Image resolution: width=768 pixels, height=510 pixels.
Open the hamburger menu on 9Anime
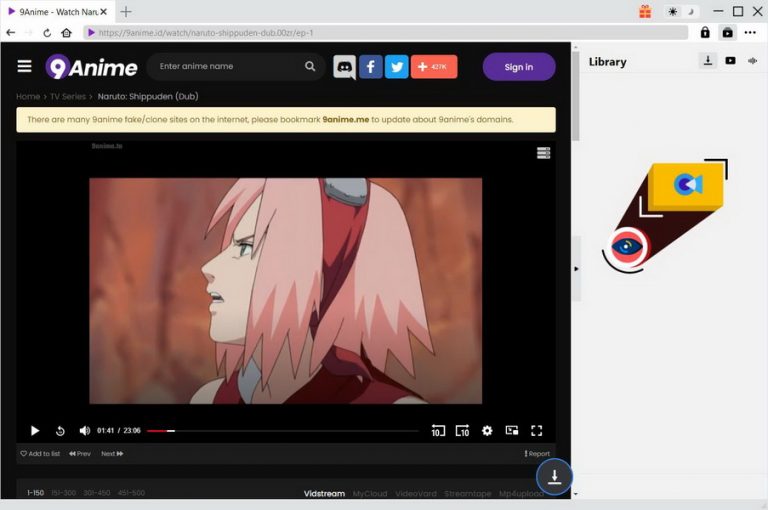[x=24, y=66]
